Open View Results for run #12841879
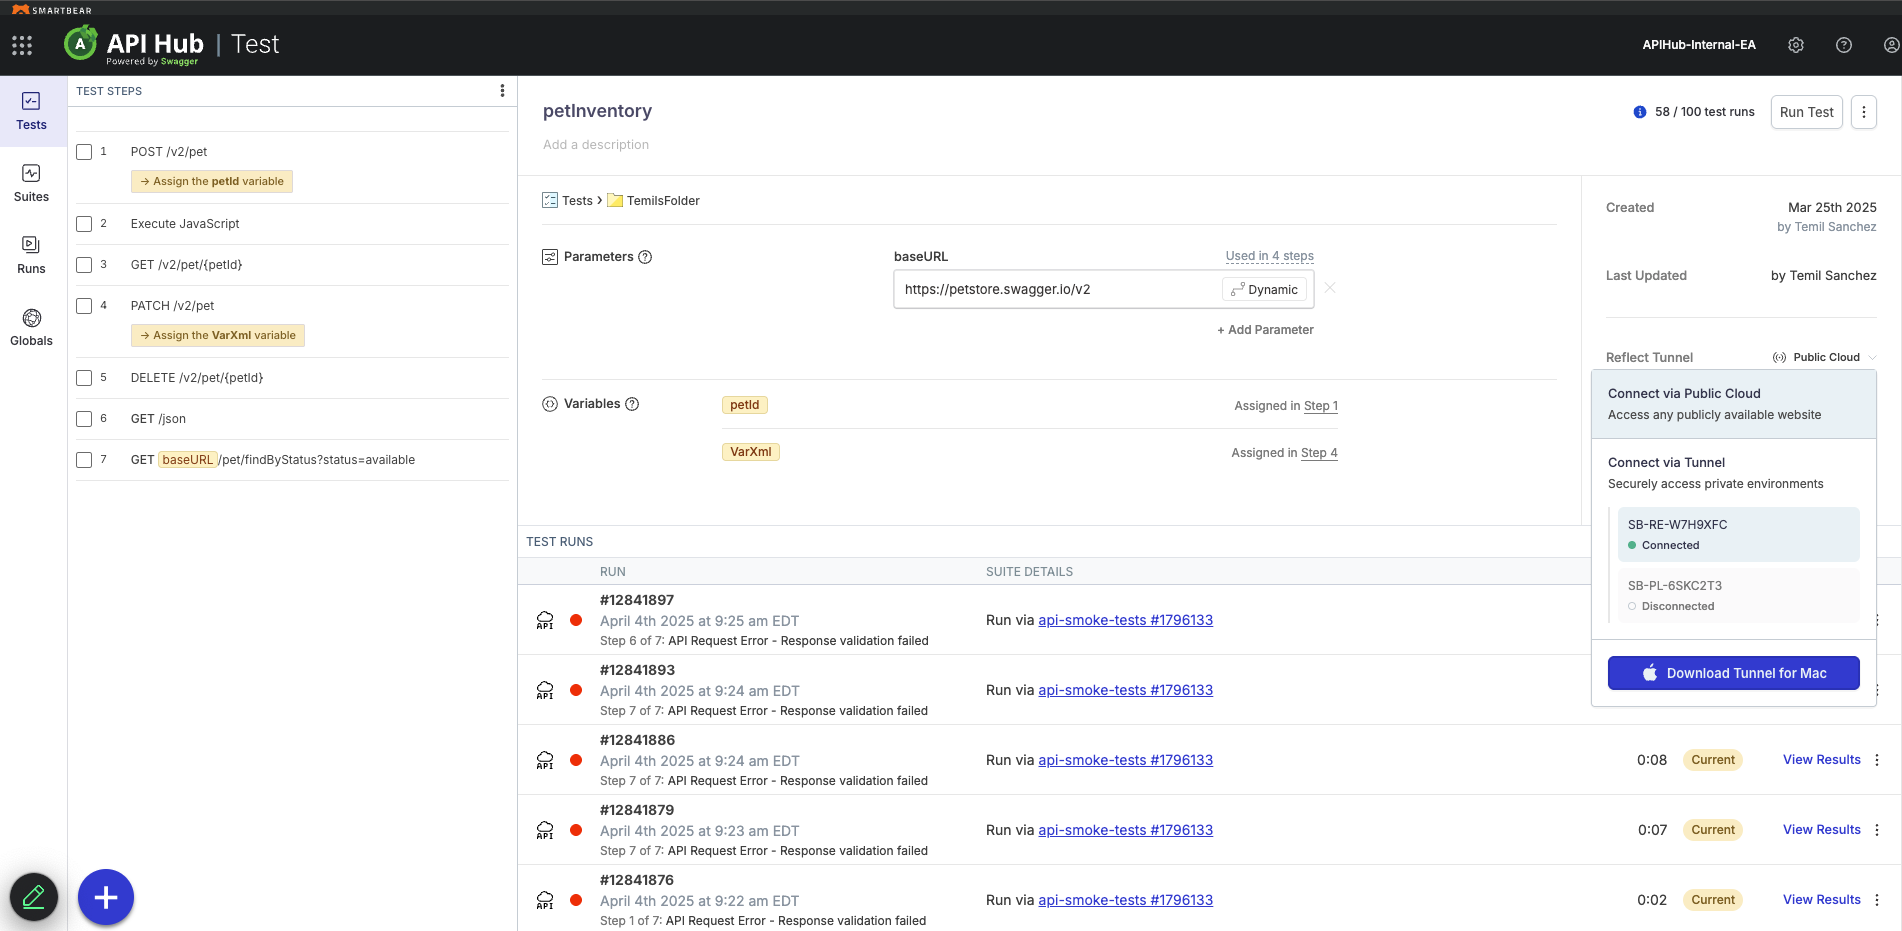This screenshot has width=1902, height=931. 1820,829
